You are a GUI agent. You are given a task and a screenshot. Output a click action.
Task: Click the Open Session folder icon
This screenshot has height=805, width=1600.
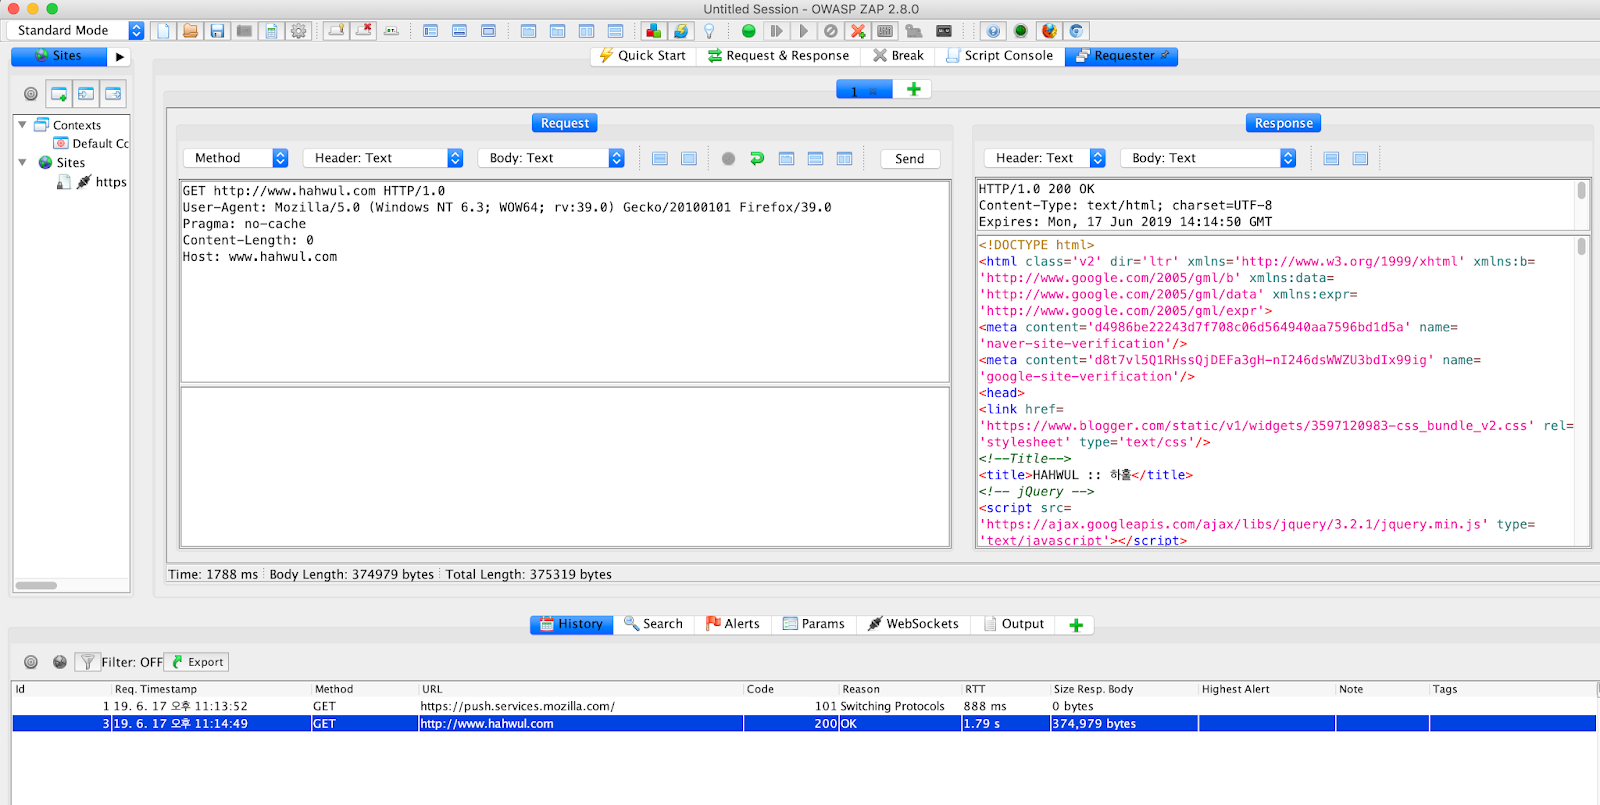pyautogui.click(x=190, y=31)
